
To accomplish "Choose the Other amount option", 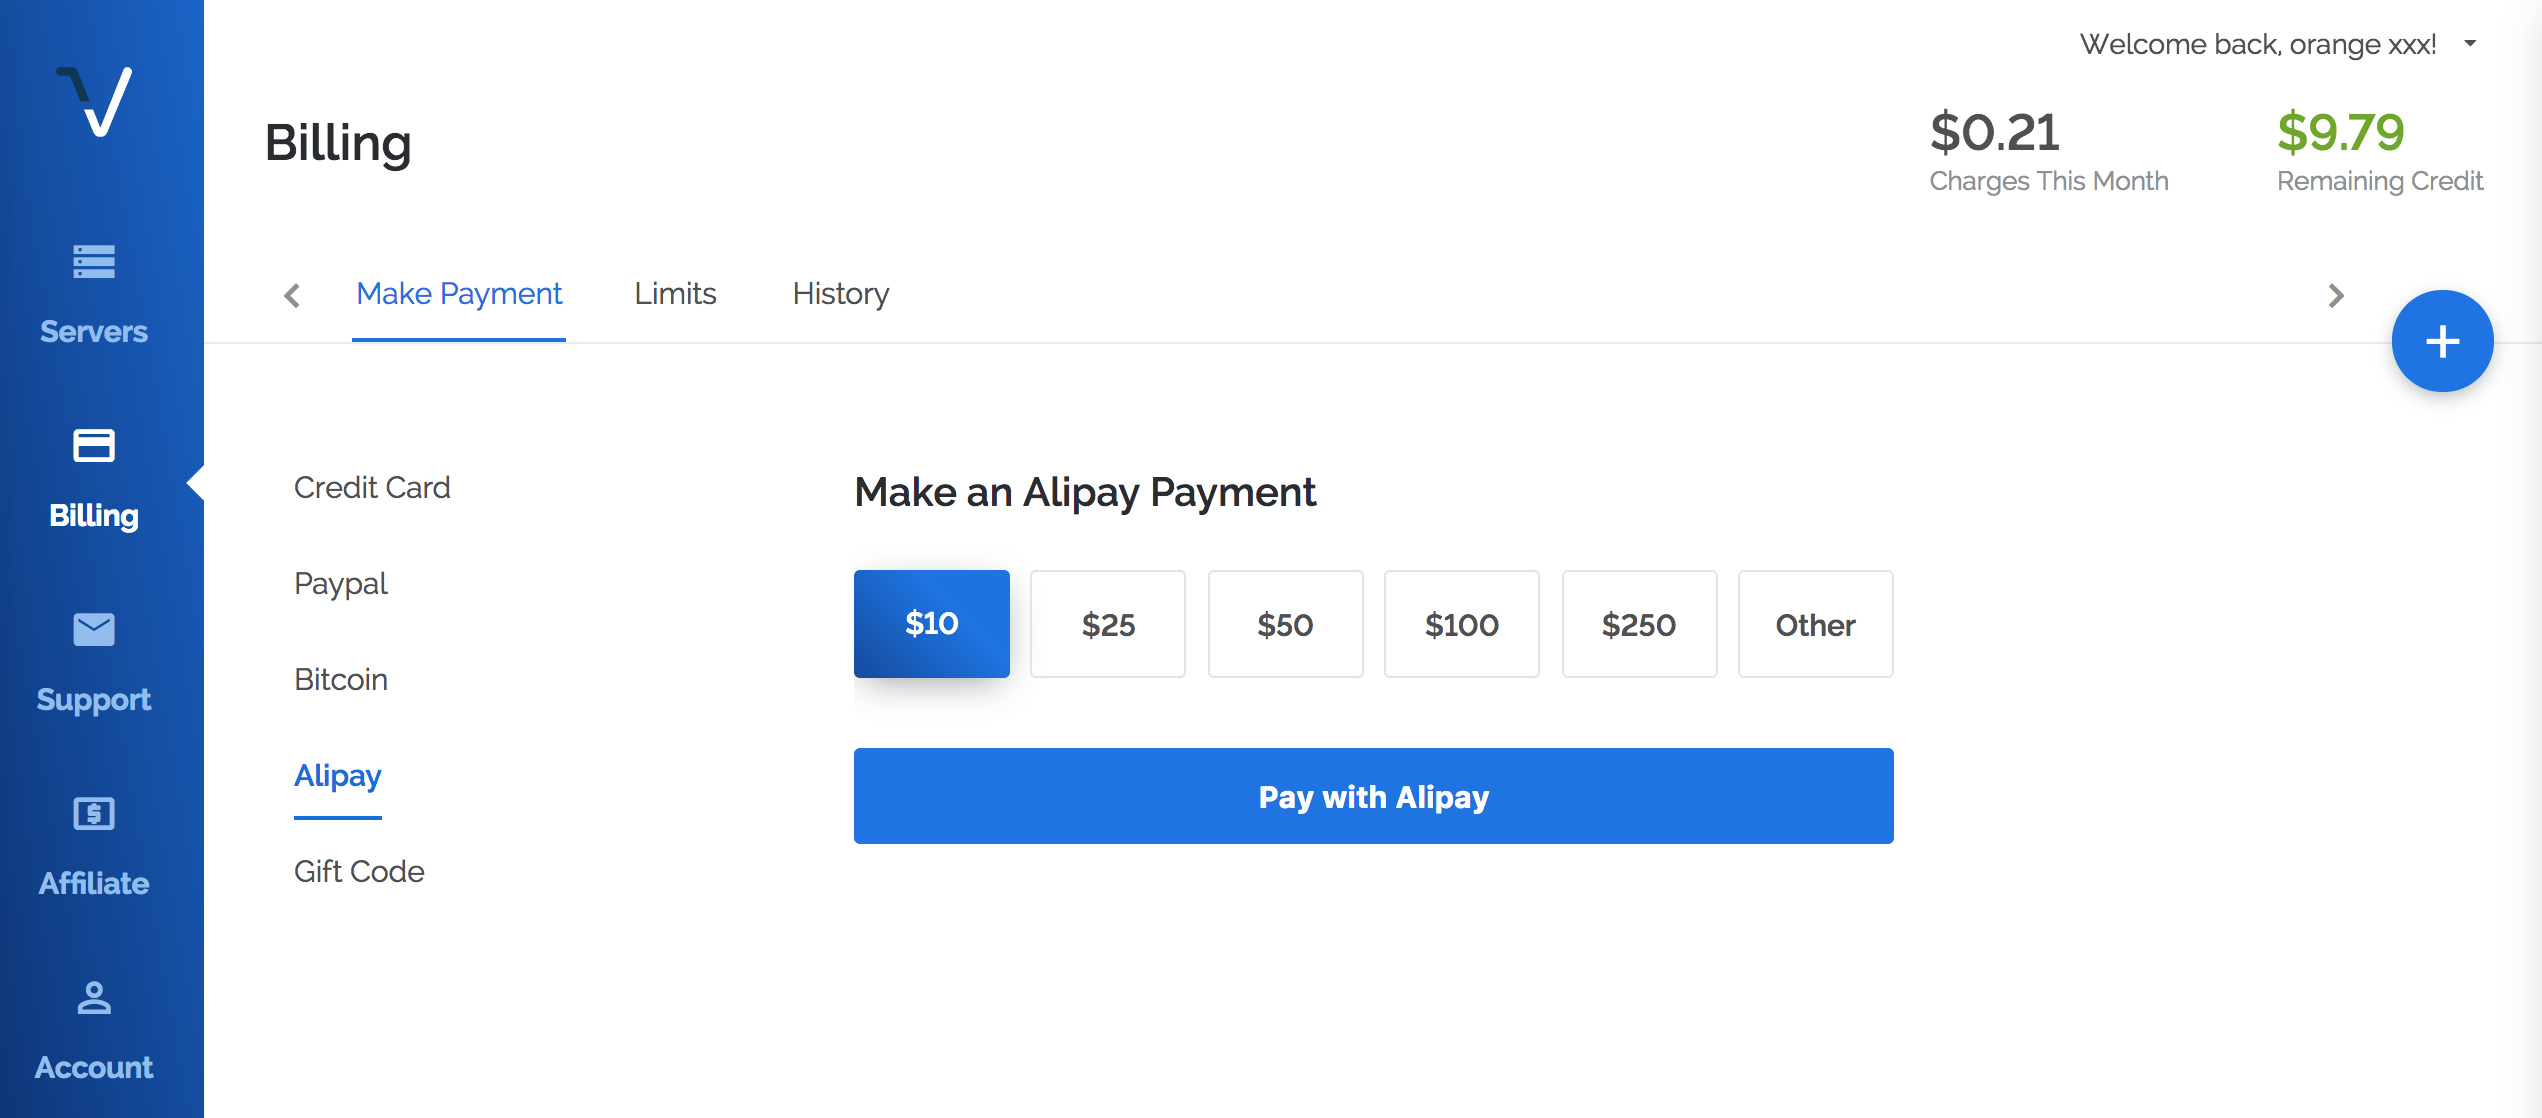I will click(x=1816, y=624).
